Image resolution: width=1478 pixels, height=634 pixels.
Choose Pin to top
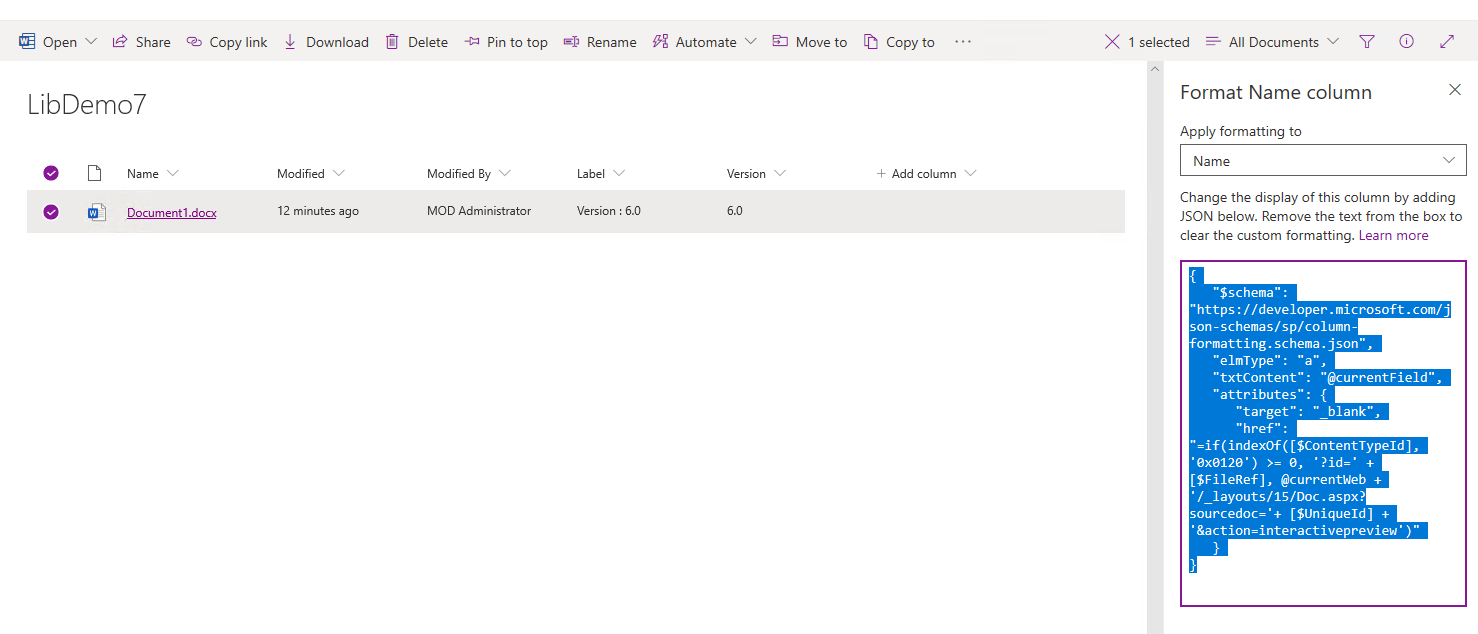coord(506,42)
